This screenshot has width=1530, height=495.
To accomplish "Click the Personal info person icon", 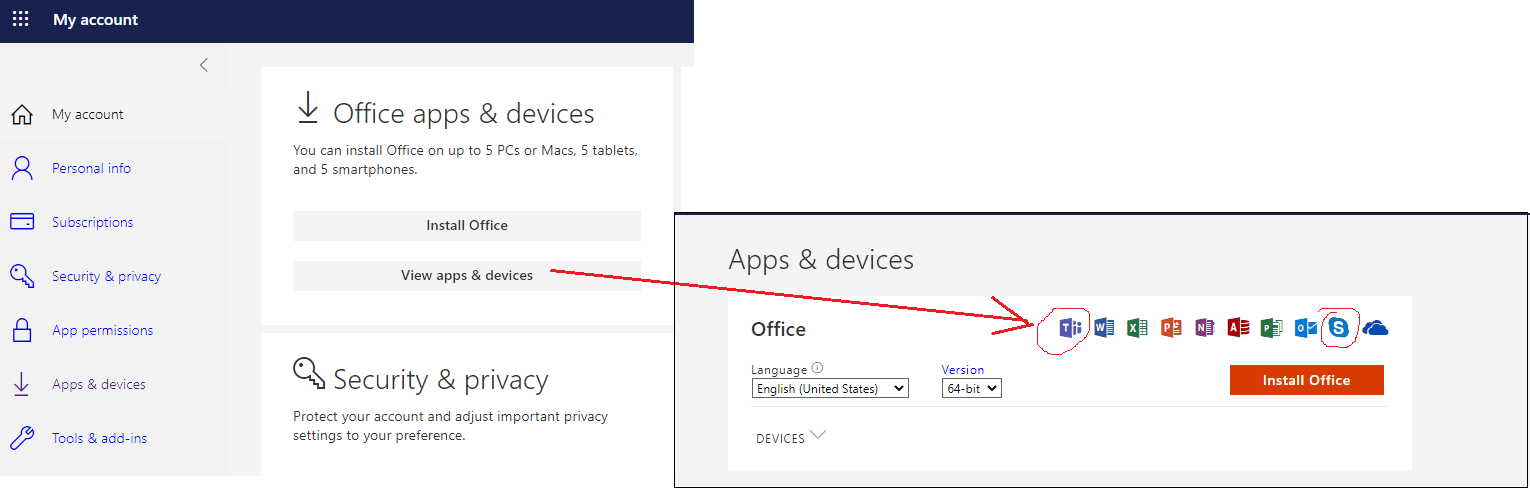I will 22,168.
